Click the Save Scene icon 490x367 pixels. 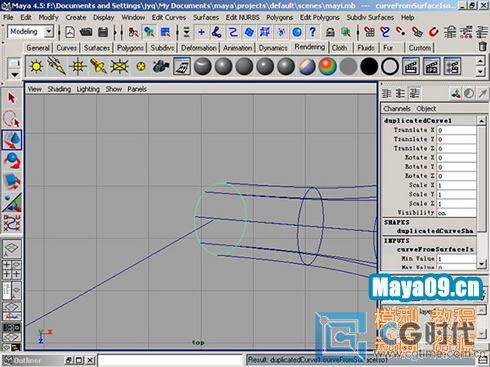[x=103, y=32]
